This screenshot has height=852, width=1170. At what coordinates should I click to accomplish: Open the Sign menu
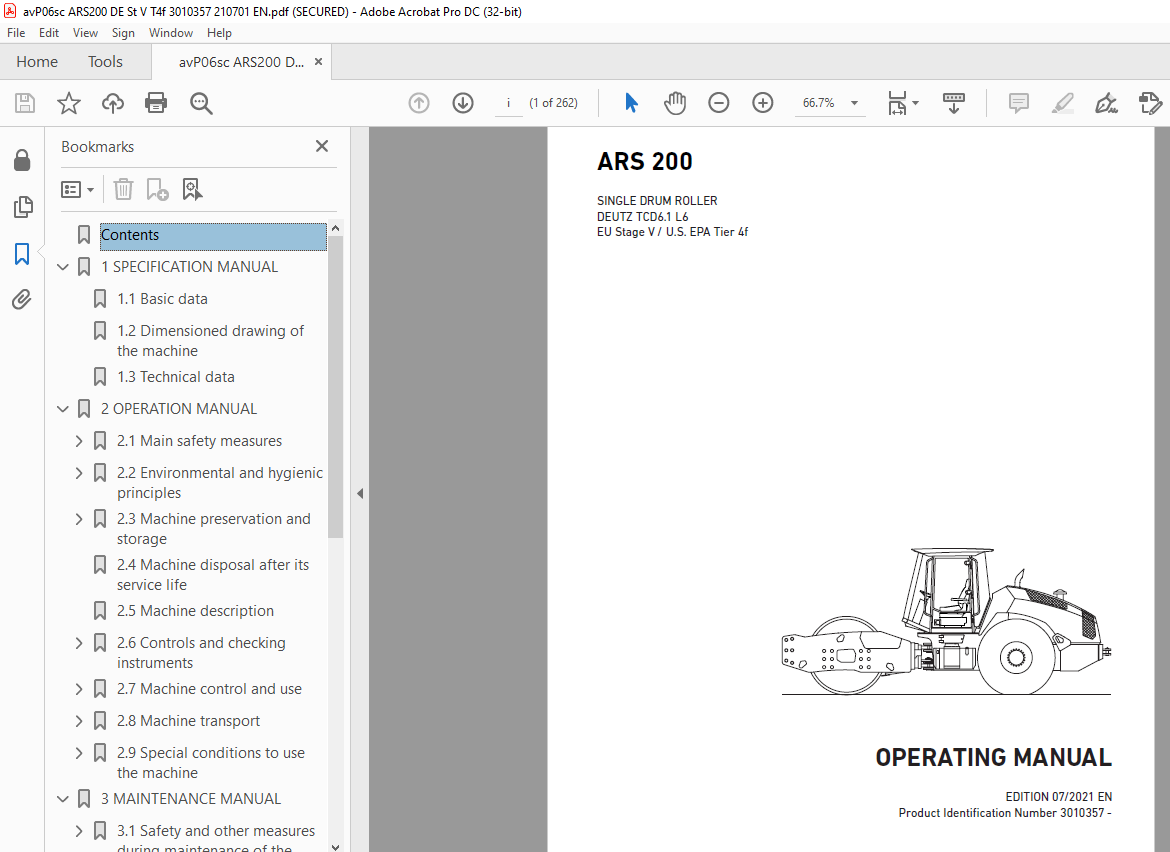point(123,33)
